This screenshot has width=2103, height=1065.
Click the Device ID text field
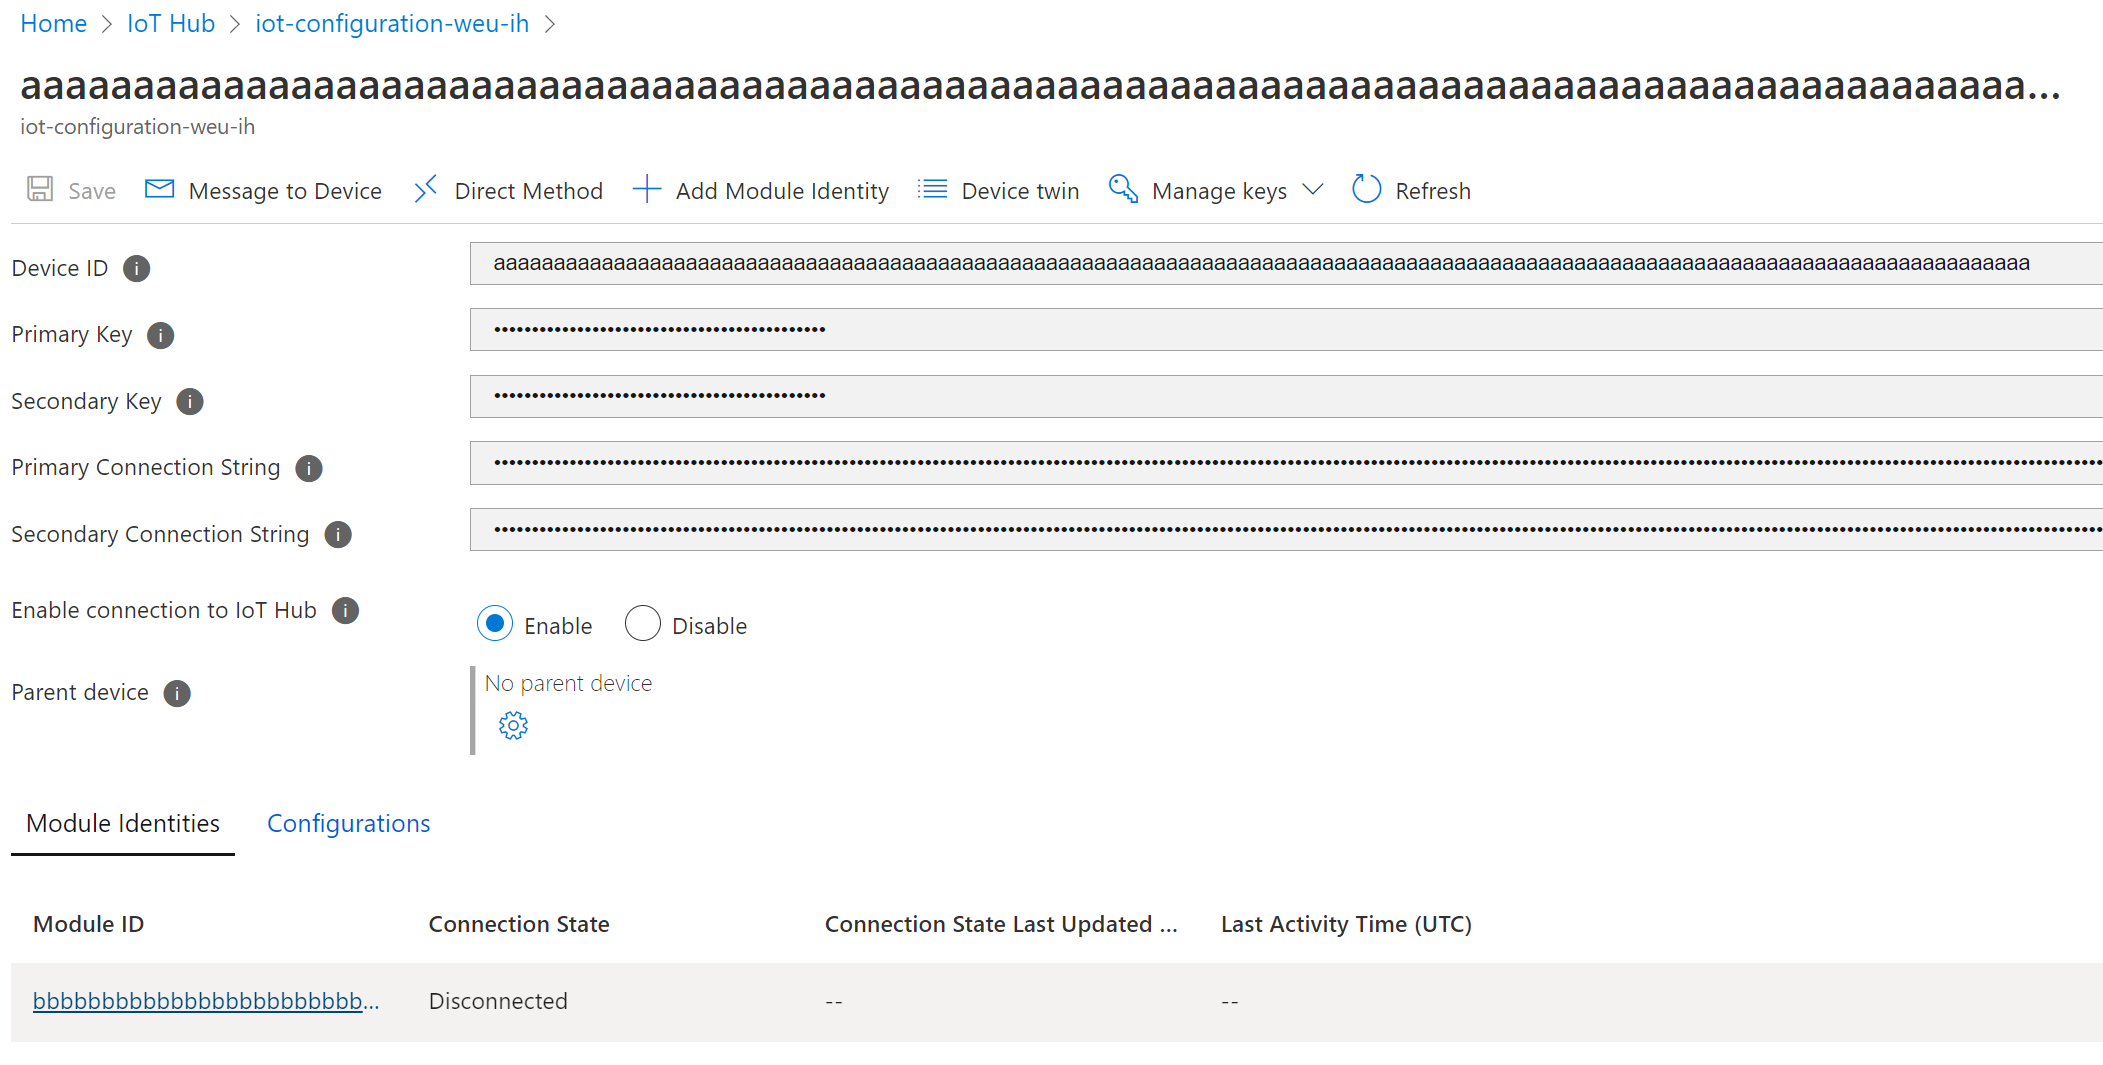1286,264
